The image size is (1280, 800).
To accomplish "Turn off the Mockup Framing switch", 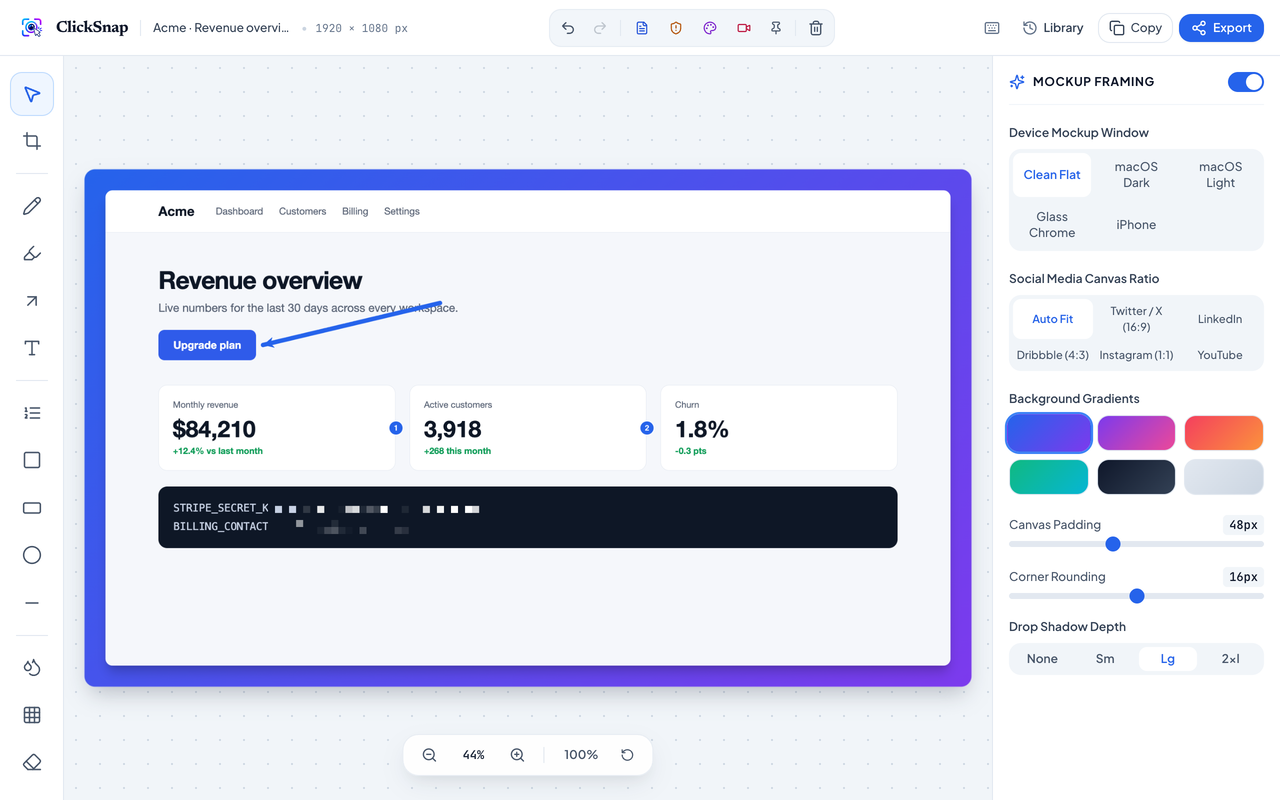I will (x=1246, y=82).
